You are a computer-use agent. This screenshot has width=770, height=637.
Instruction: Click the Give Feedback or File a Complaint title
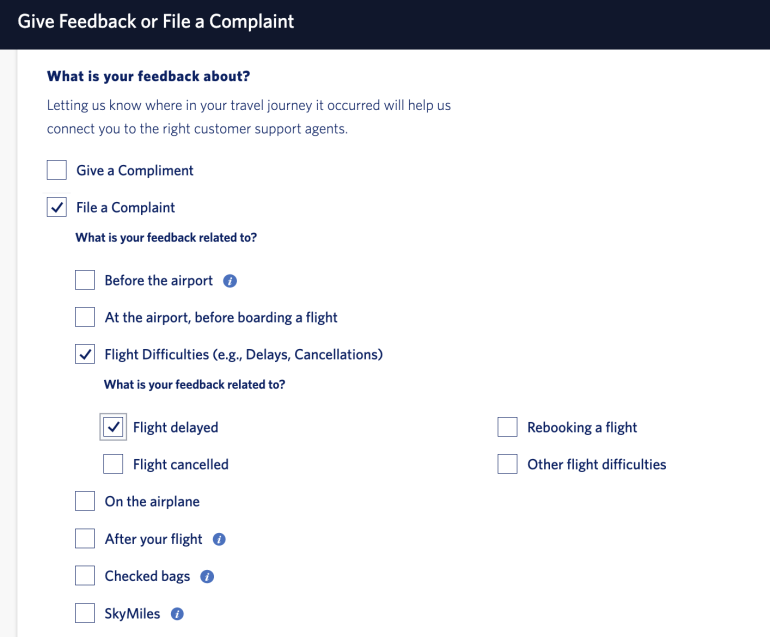point(156,21)
